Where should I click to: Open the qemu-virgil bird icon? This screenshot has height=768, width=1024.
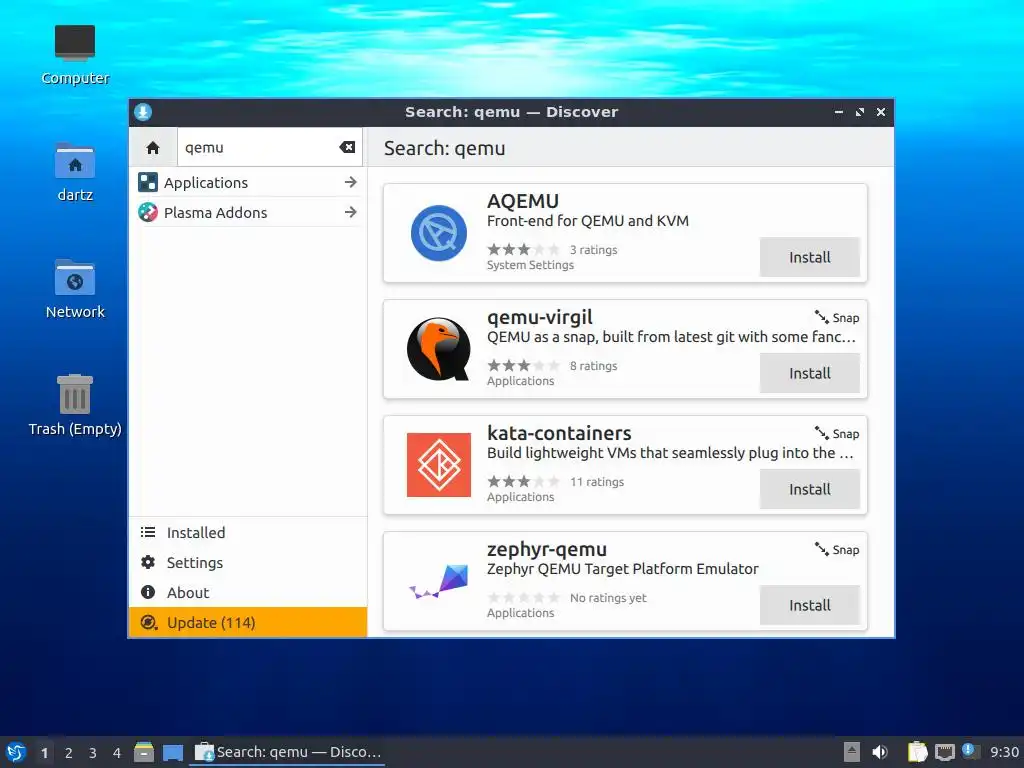(x=439, y=349)
